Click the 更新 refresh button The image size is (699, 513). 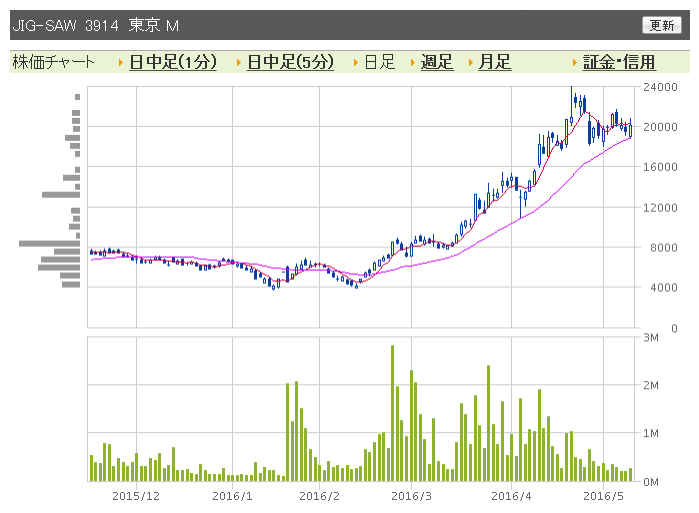[x=662, y=25]
